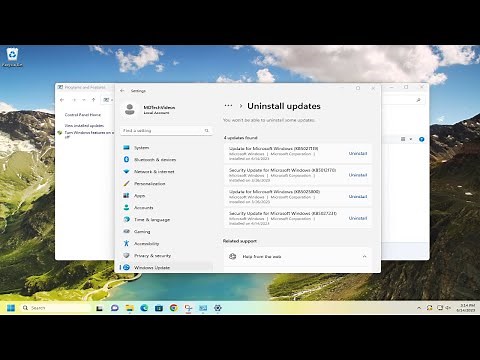Click up arrow in Programs and Features window
Viewport: 480px width, 360px height.
[94, 100]
